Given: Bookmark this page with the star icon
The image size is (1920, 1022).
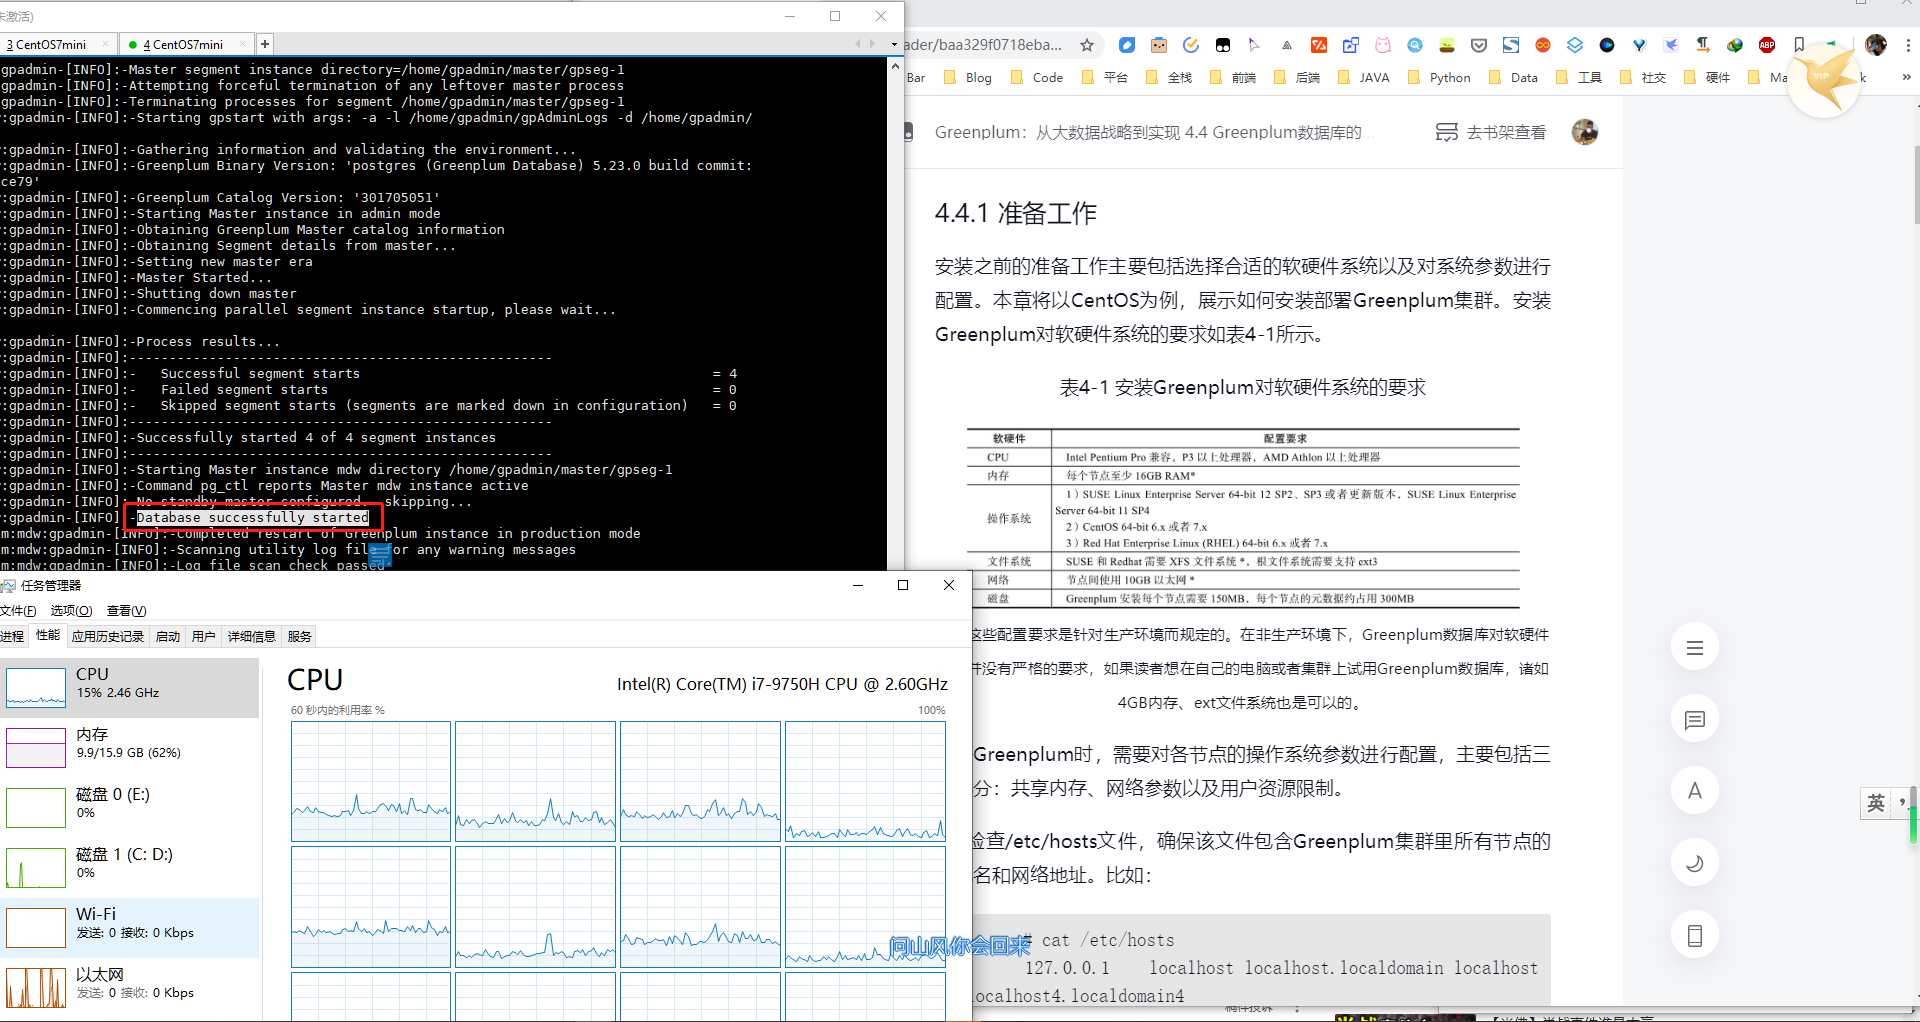Looking at the screenshot, I should click(1087, 45).
